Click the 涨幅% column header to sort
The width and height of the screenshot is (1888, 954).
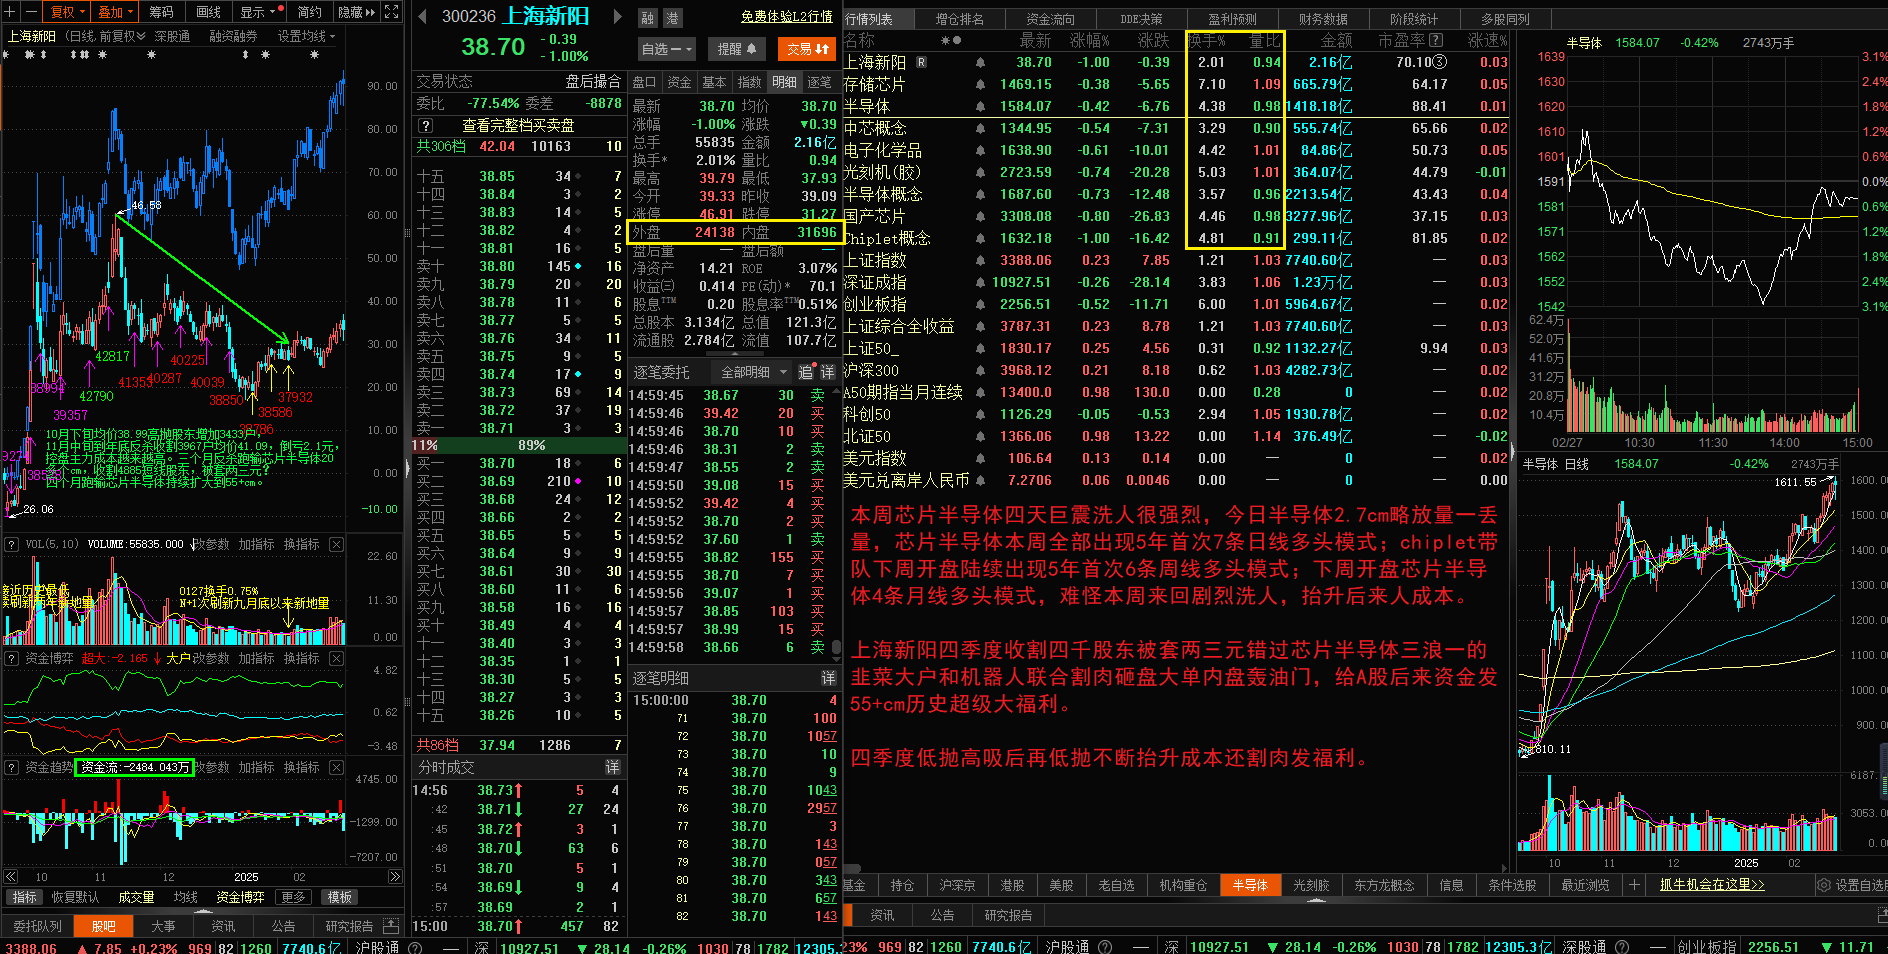[x=1089, y=40]
